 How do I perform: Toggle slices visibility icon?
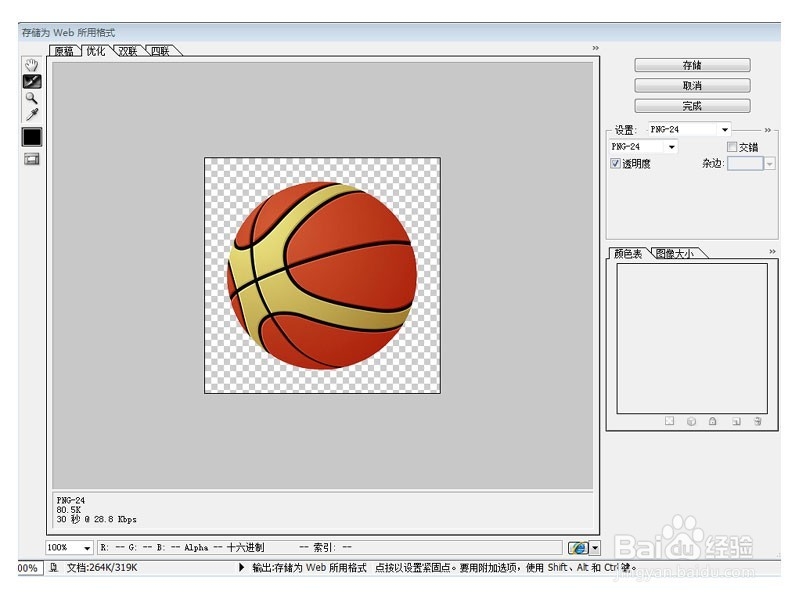[32, 160]
